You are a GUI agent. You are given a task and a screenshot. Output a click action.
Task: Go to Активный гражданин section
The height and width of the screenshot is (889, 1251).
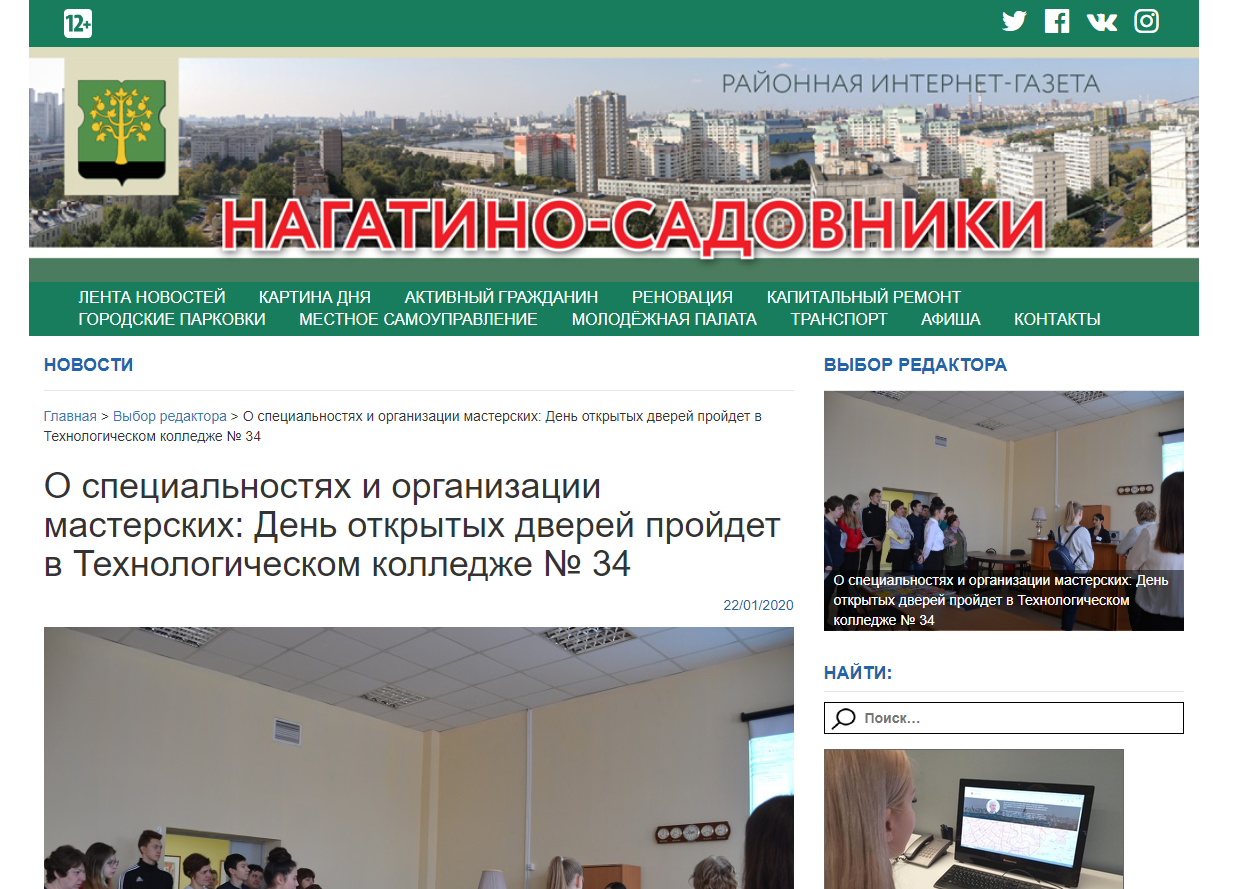pyautogui.click(x=501, y=297)
